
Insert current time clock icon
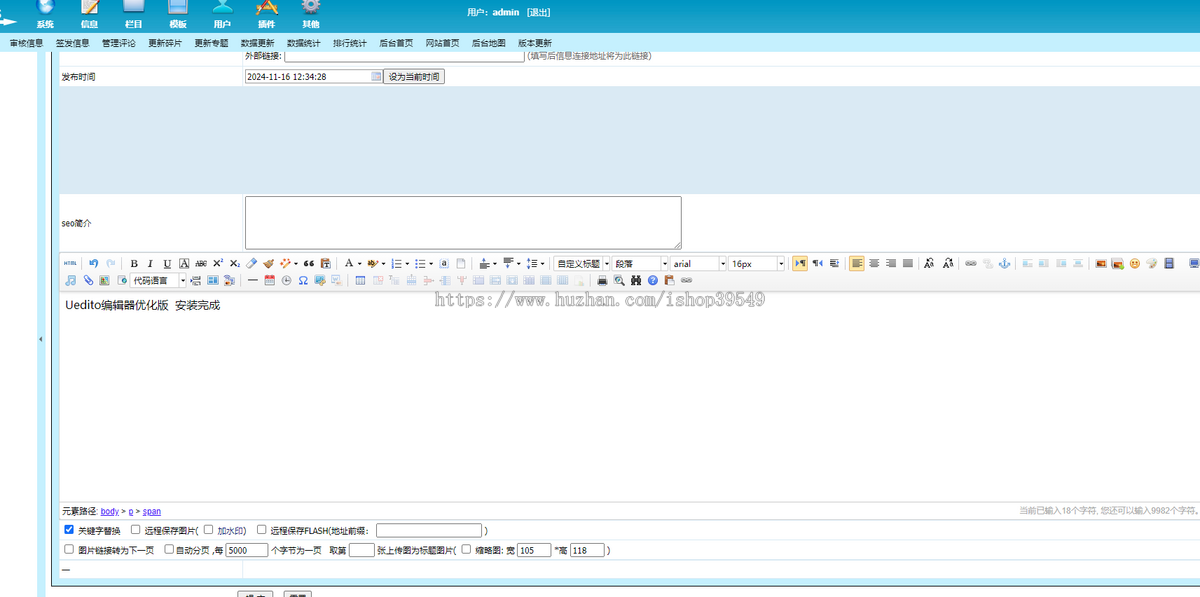(286, 280)
